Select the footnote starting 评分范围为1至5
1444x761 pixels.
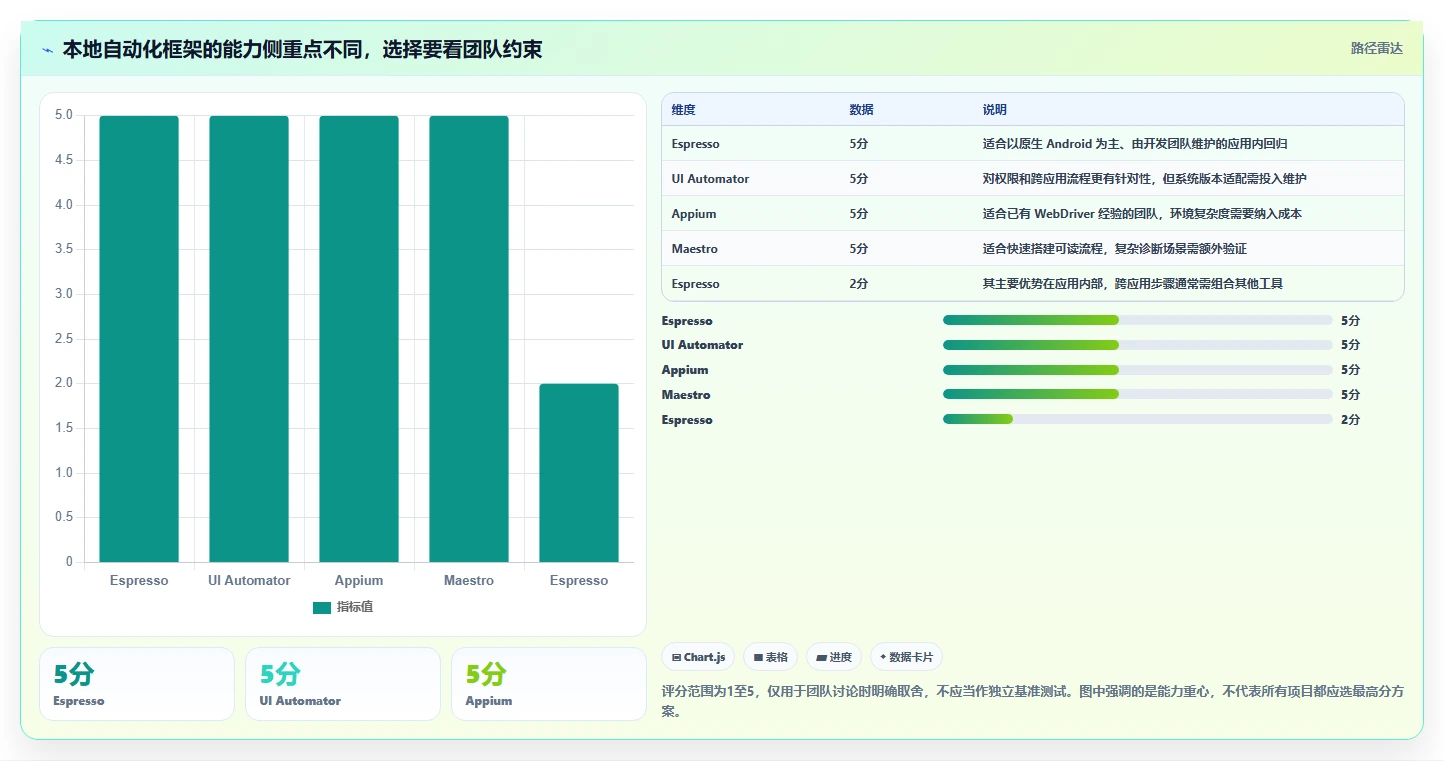click(x=1032, y=701)
